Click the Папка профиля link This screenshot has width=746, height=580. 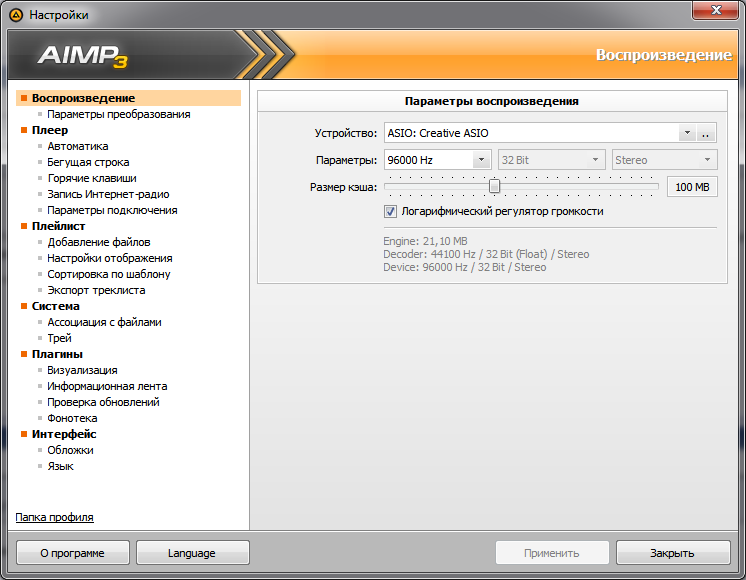click(x=54, y=517)
